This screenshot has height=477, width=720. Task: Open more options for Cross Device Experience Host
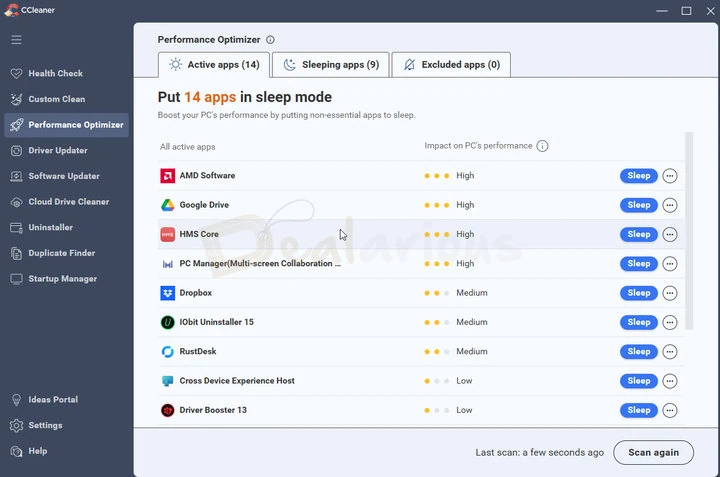tap(670, 381)
